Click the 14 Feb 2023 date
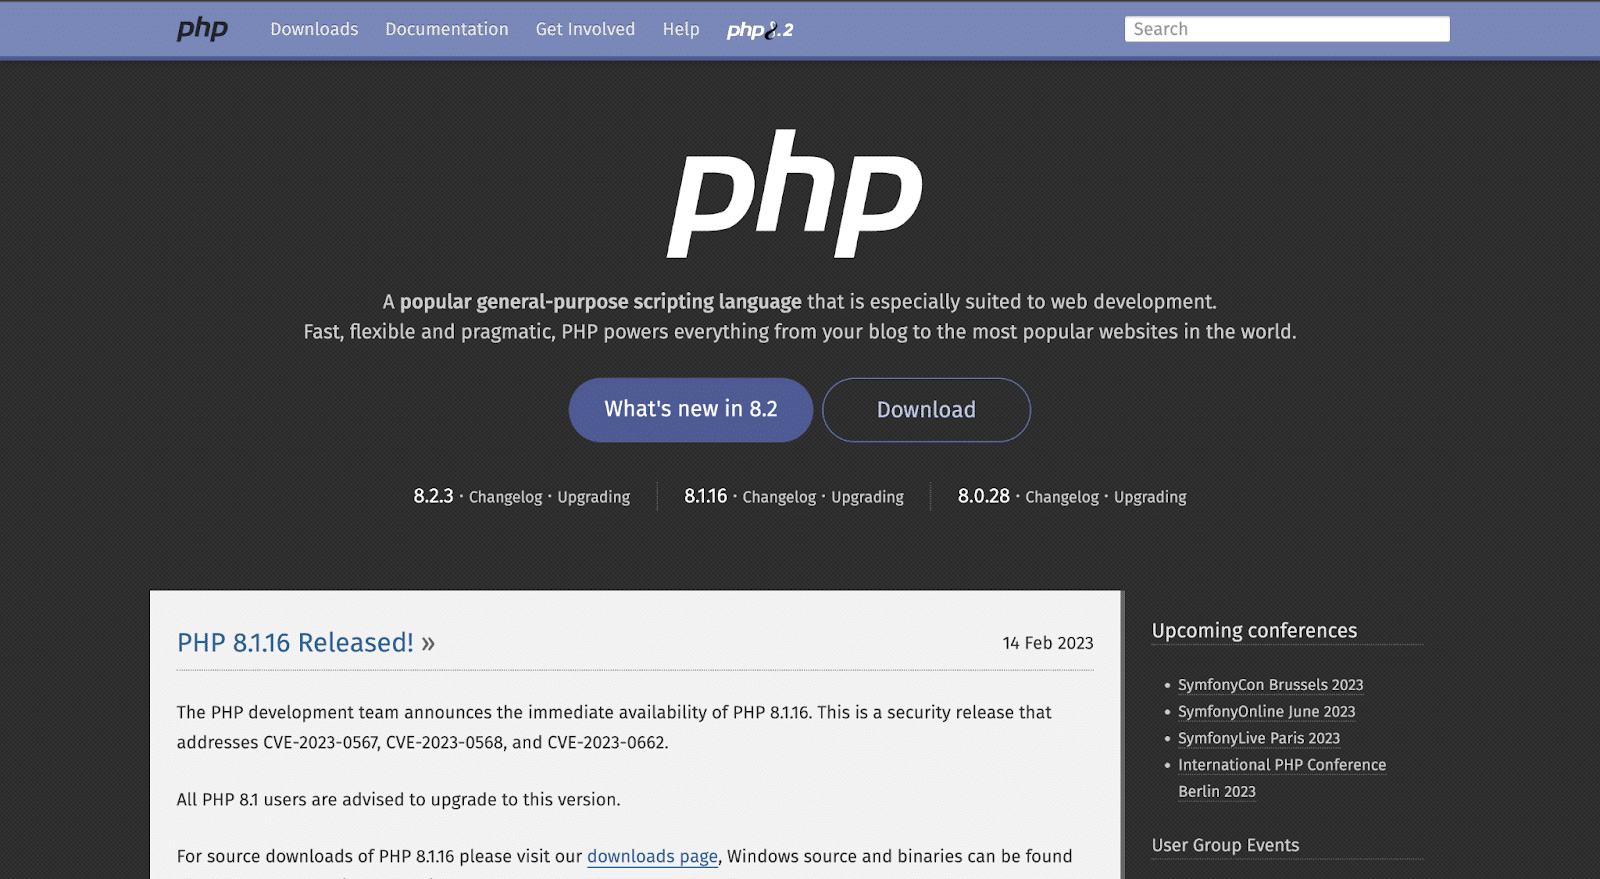Image resolution: width=1600 pixels, height=879 pixels. [1048, 643]
